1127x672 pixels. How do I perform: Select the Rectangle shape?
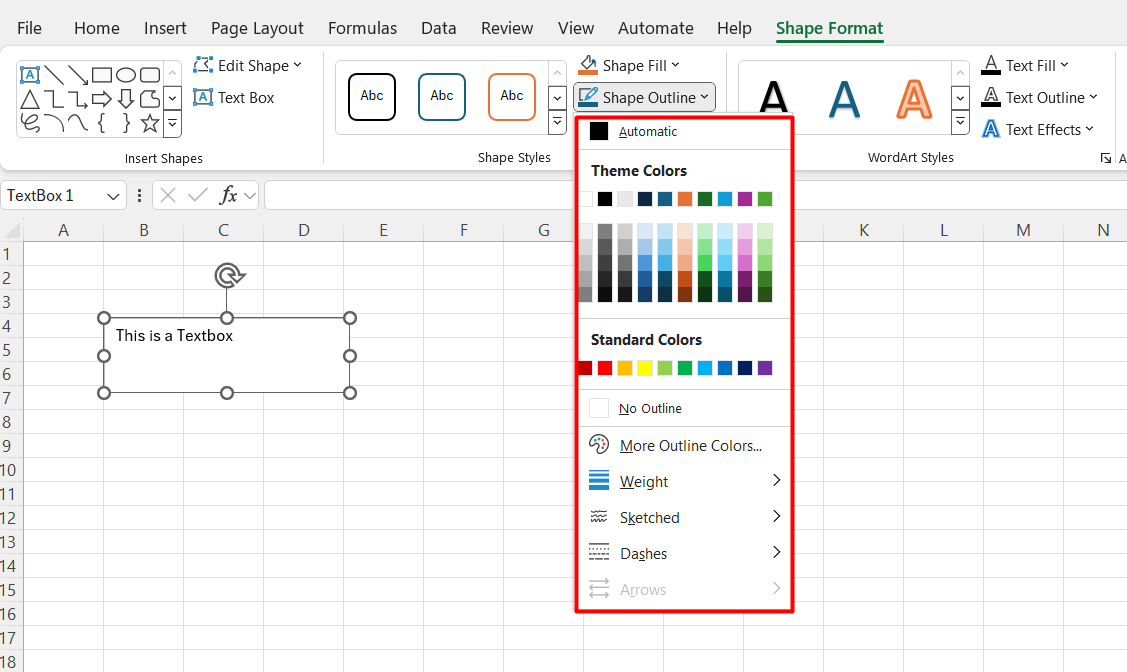[102, 75]
